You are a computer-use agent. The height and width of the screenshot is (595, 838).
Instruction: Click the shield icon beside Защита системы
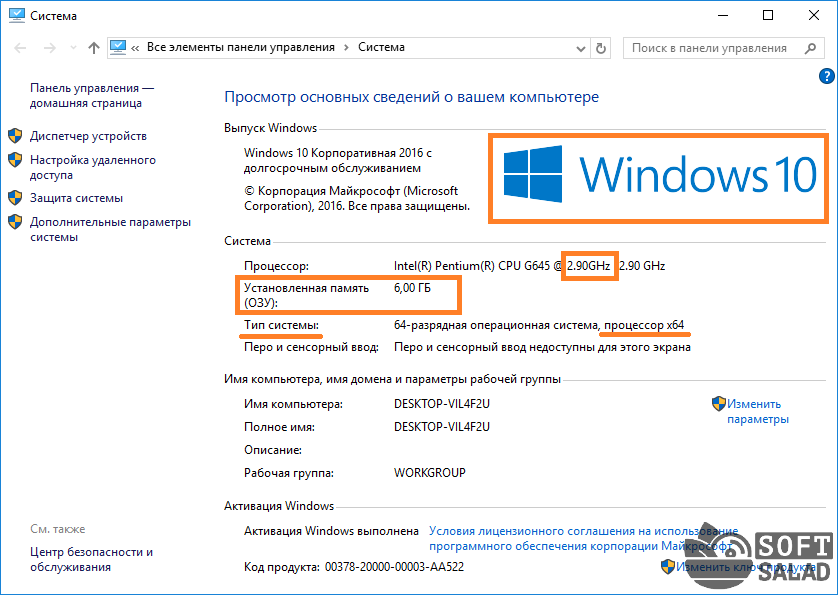(x=15, y=198)
